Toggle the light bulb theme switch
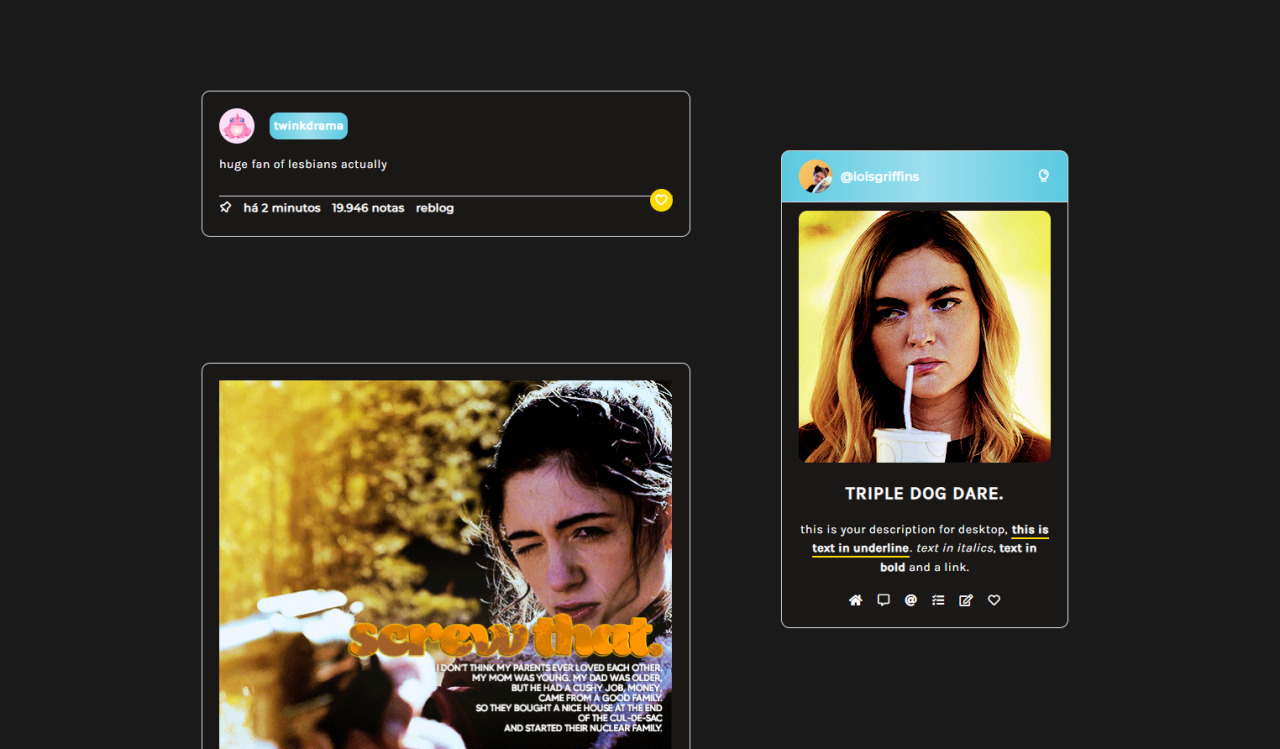The image size is (1280, 749). pos(1043,176)
